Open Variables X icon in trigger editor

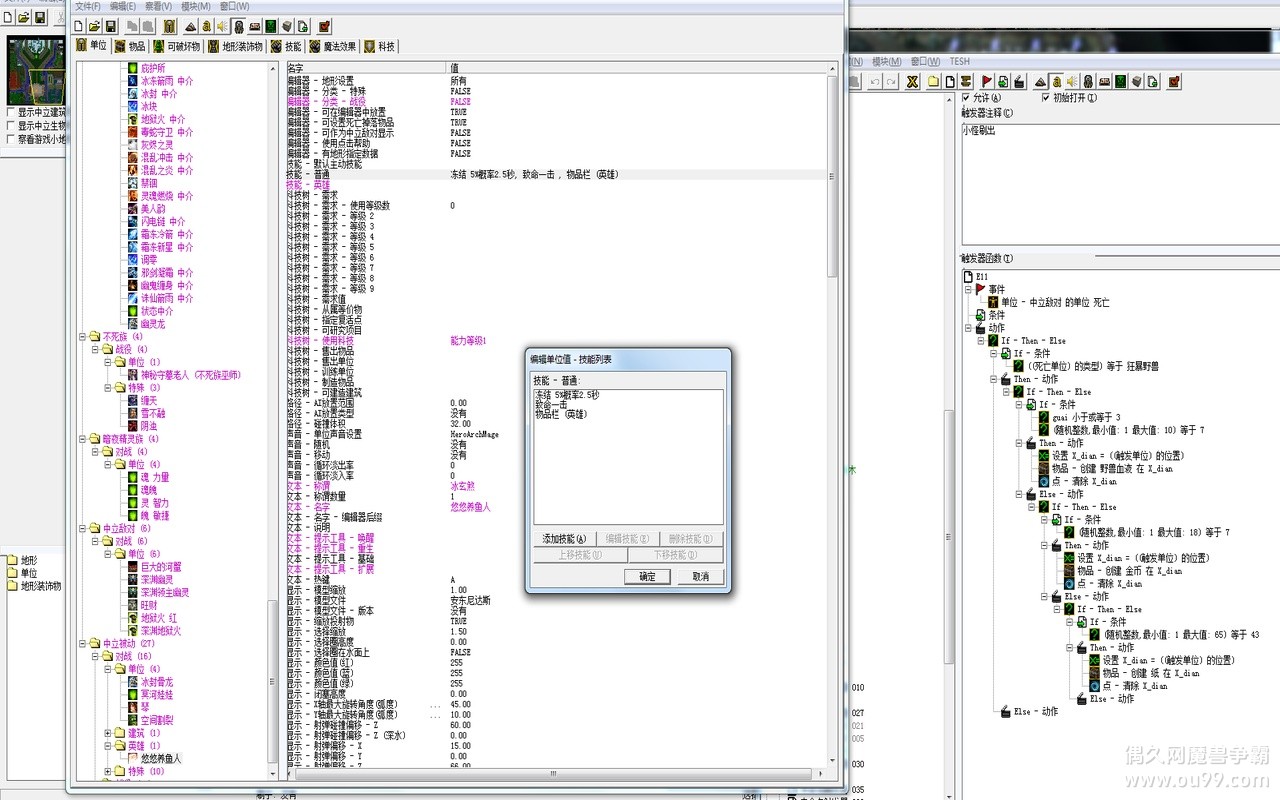912,81
